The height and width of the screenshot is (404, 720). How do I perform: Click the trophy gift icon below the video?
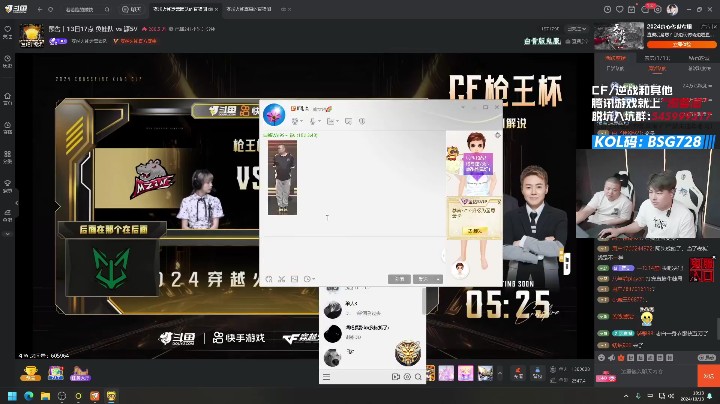(x=30, y=373)
